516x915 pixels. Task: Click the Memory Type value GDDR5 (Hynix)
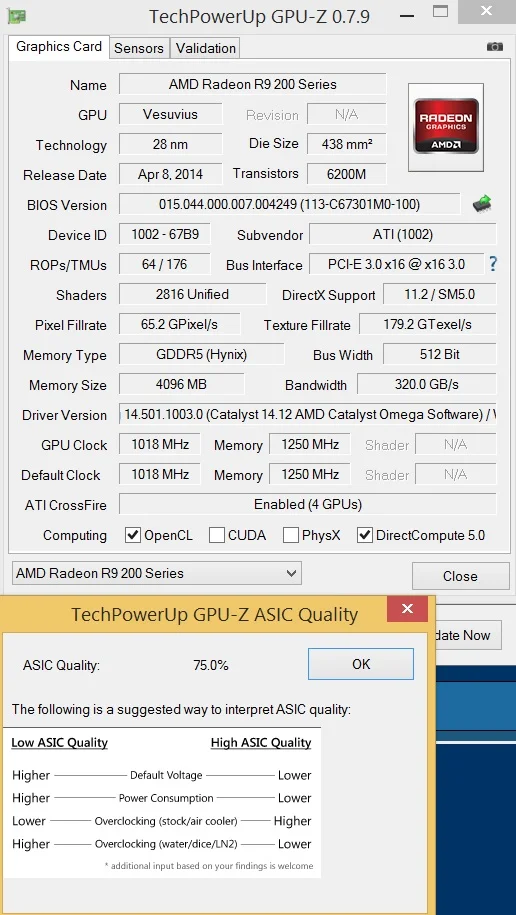(201, 354)
